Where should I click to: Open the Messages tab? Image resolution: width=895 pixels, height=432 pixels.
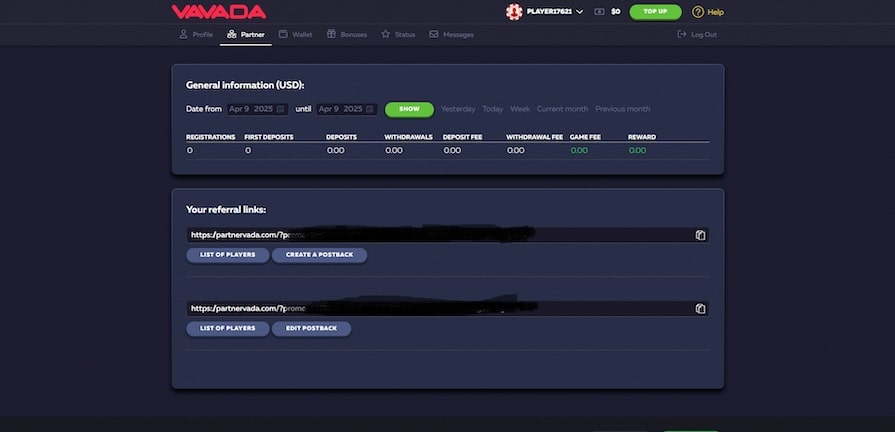(451, 34)
